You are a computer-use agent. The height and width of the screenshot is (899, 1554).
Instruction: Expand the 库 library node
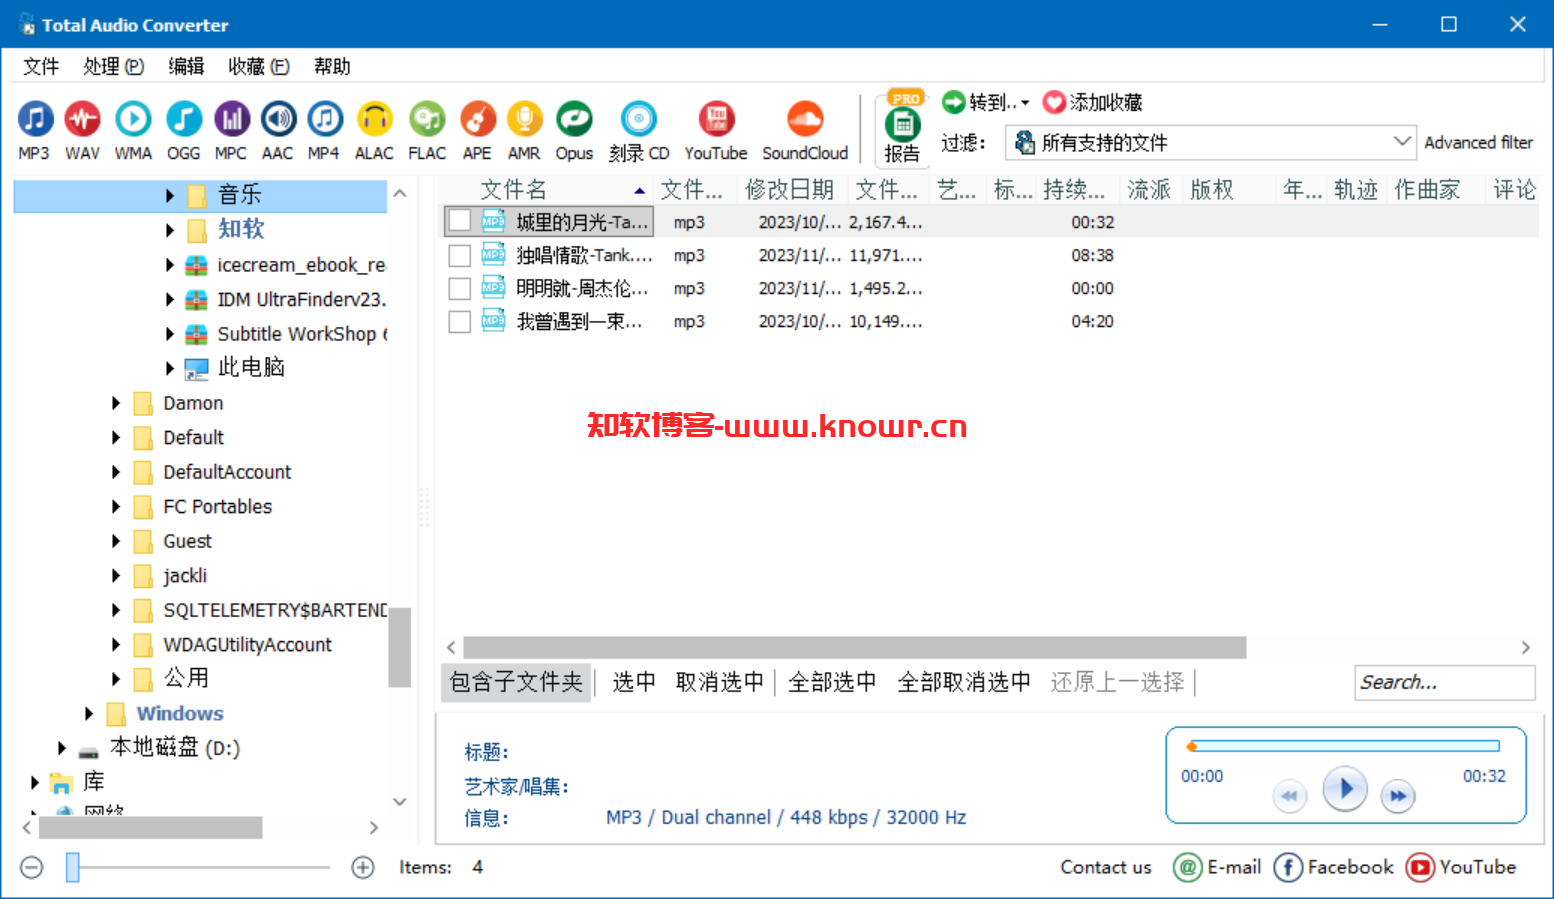click(x=35, y=782)
